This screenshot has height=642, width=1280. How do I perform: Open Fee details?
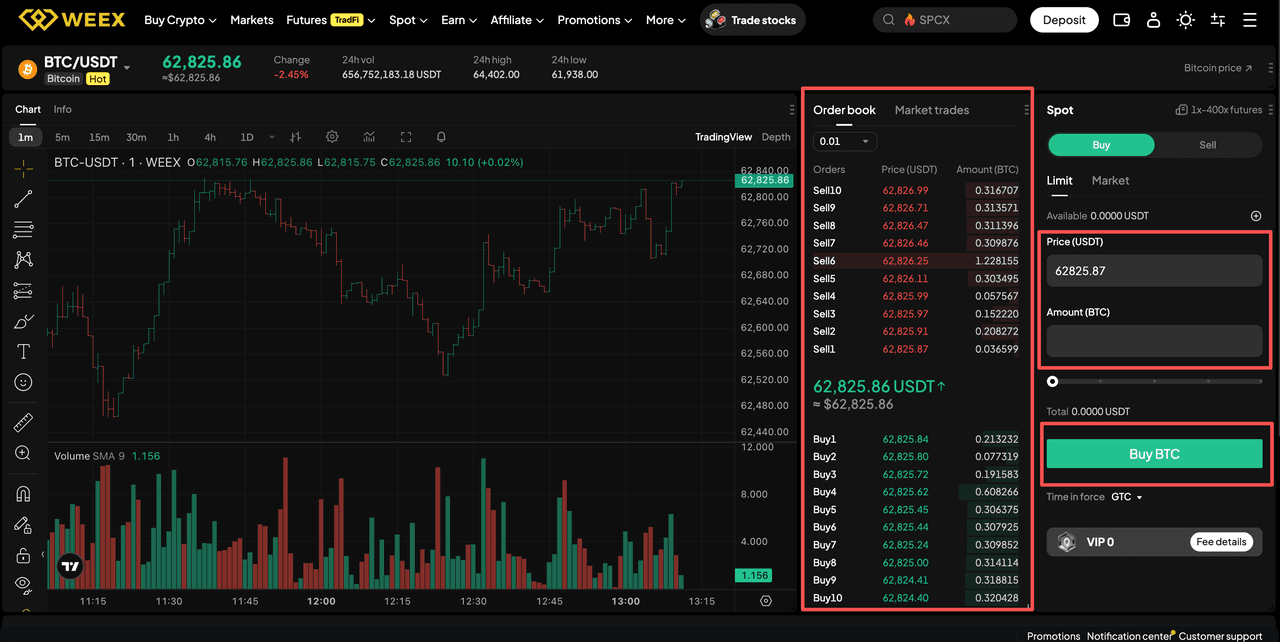point(1222,542)
